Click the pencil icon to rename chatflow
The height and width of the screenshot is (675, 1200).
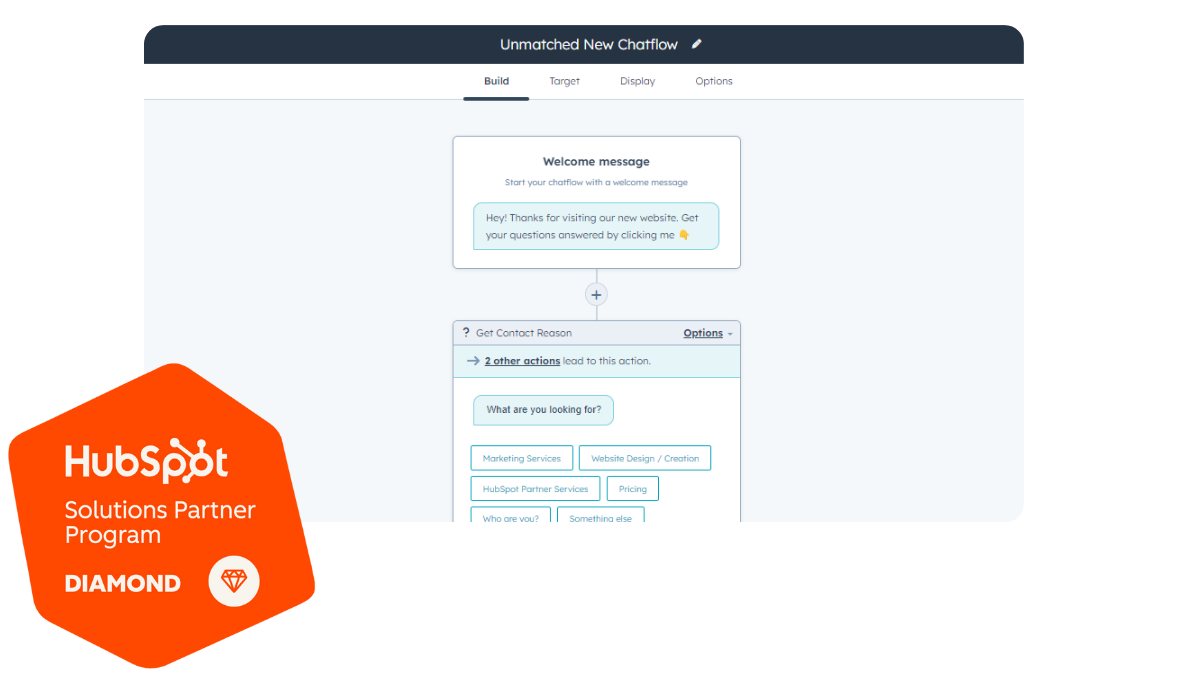697,44
